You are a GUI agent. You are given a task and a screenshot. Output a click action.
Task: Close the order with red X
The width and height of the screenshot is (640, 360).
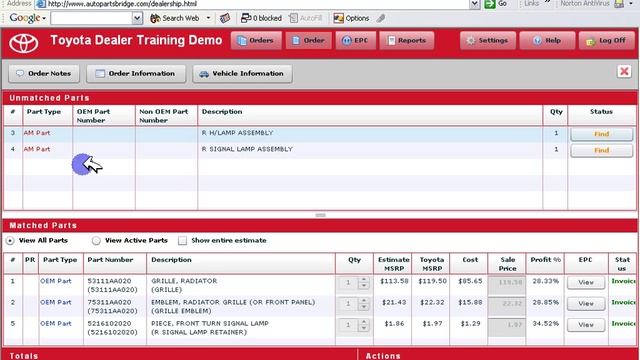tap(624, 71)
